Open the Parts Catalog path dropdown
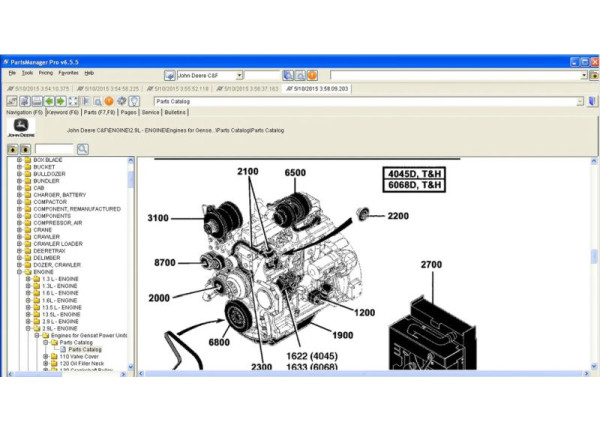Image resolution: width=600 pixels, height=431 pixels. coord(580,101)
